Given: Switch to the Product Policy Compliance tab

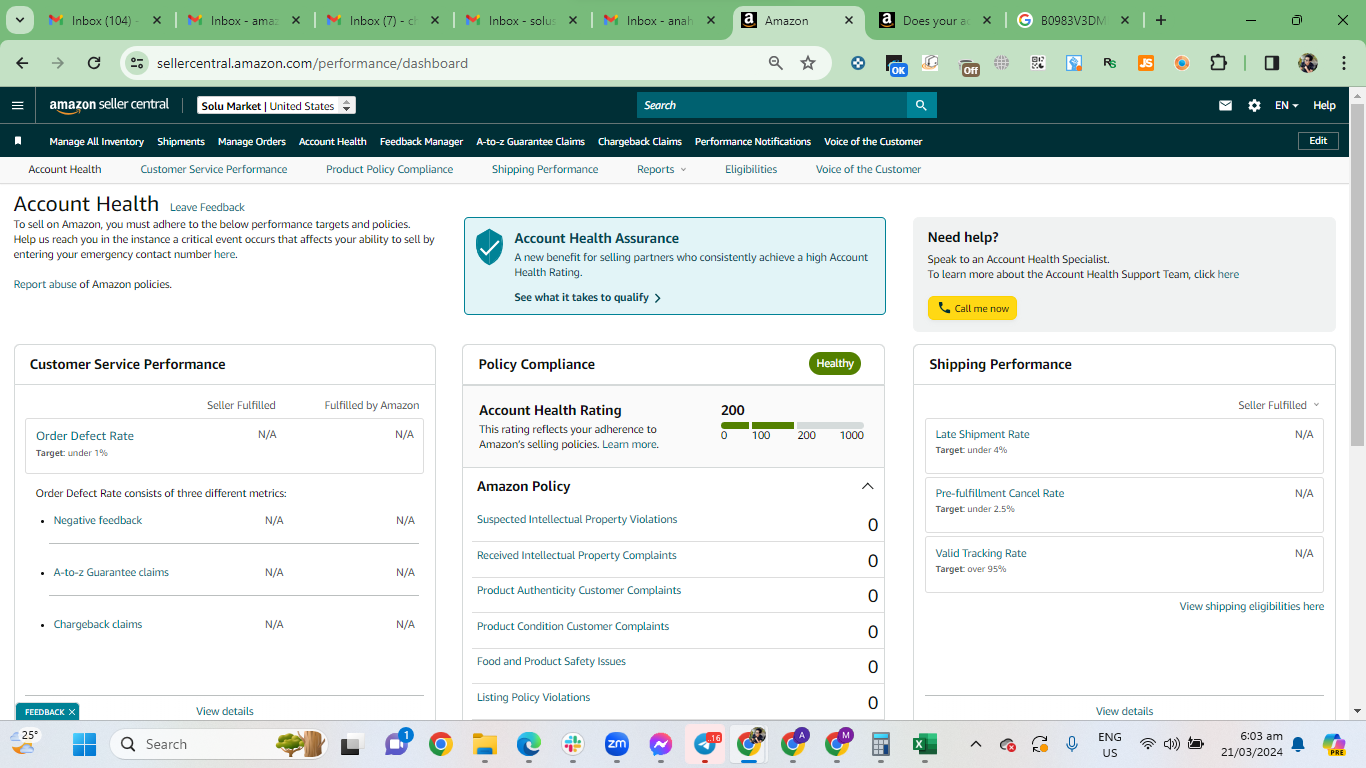Looking at the screenshot, I should click(x=389, y=169).
